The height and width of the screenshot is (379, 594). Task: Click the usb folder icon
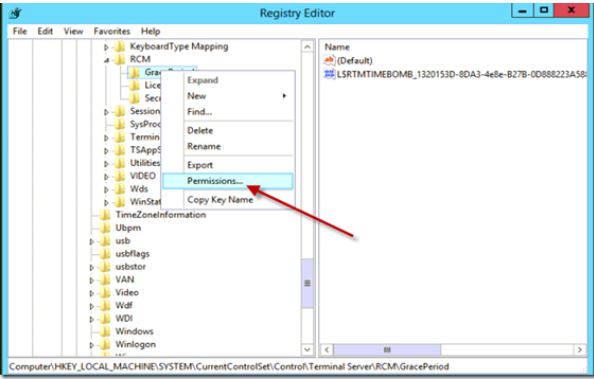[x=105, y=241]
